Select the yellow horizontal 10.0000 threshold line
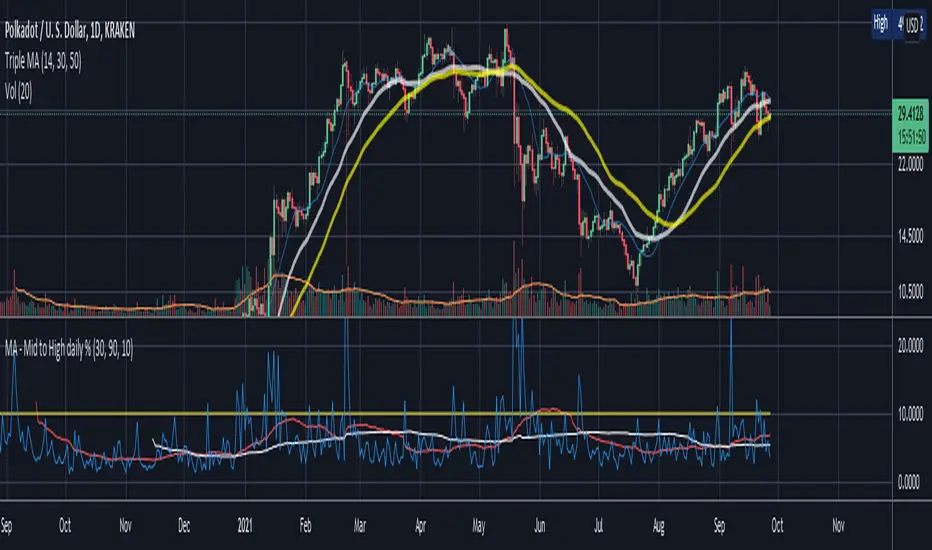Image resolution: width=932 pixels, height=550 pixels. pos(385,413)
